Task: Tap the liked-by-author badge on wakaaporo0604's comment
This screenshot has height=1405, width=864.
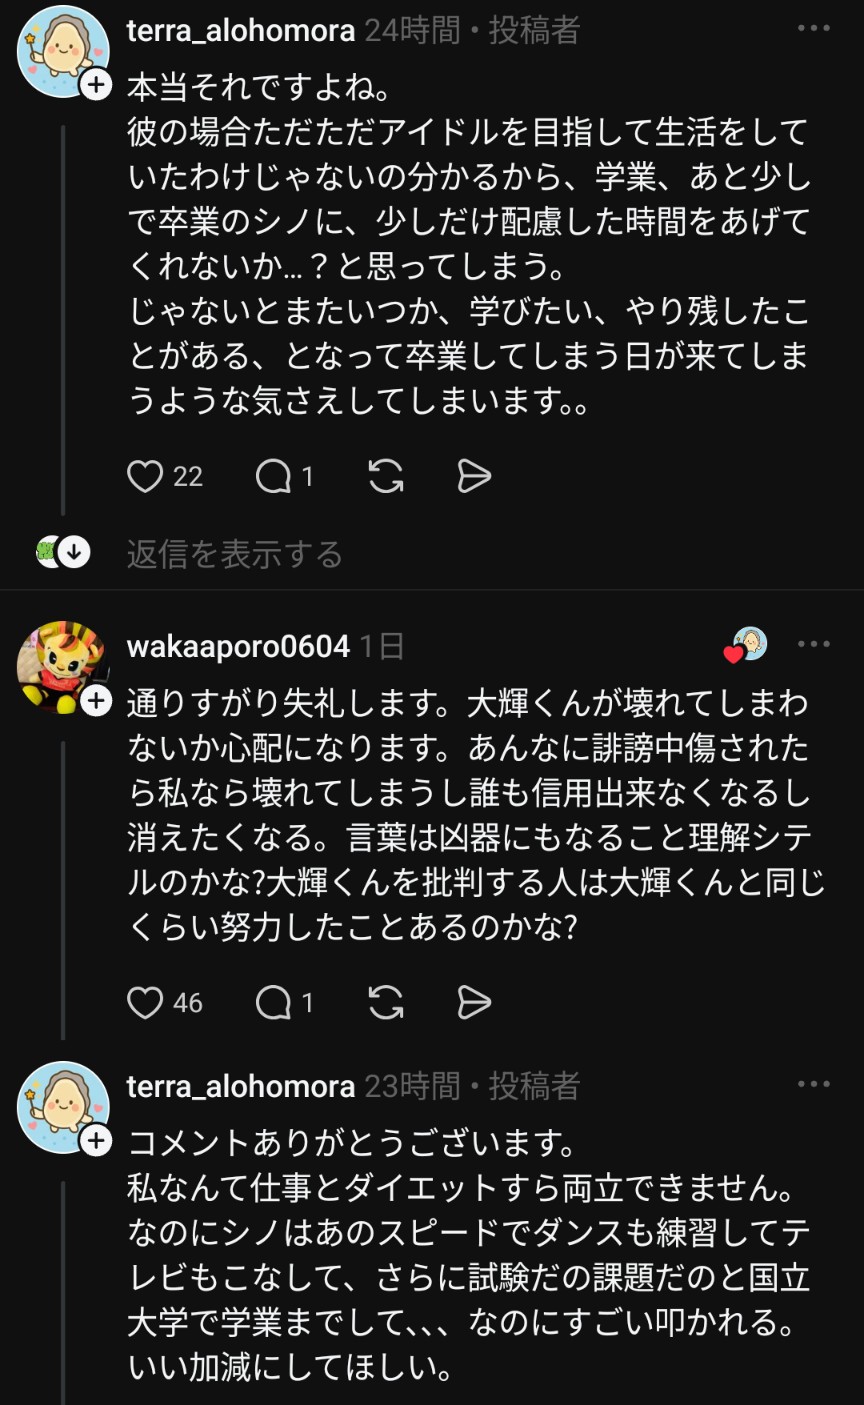Action: [x=747, y=646]
